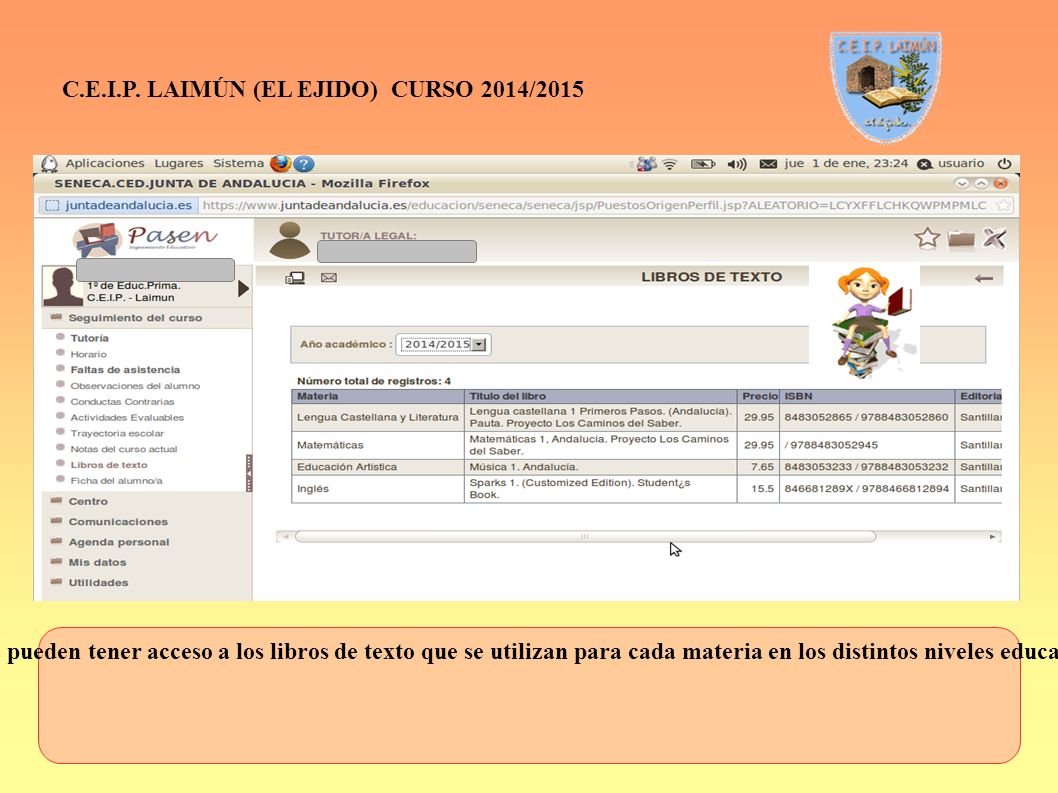Click the browser URL address field
This screenshot has height=793, width=1058.
pos(594,205)
